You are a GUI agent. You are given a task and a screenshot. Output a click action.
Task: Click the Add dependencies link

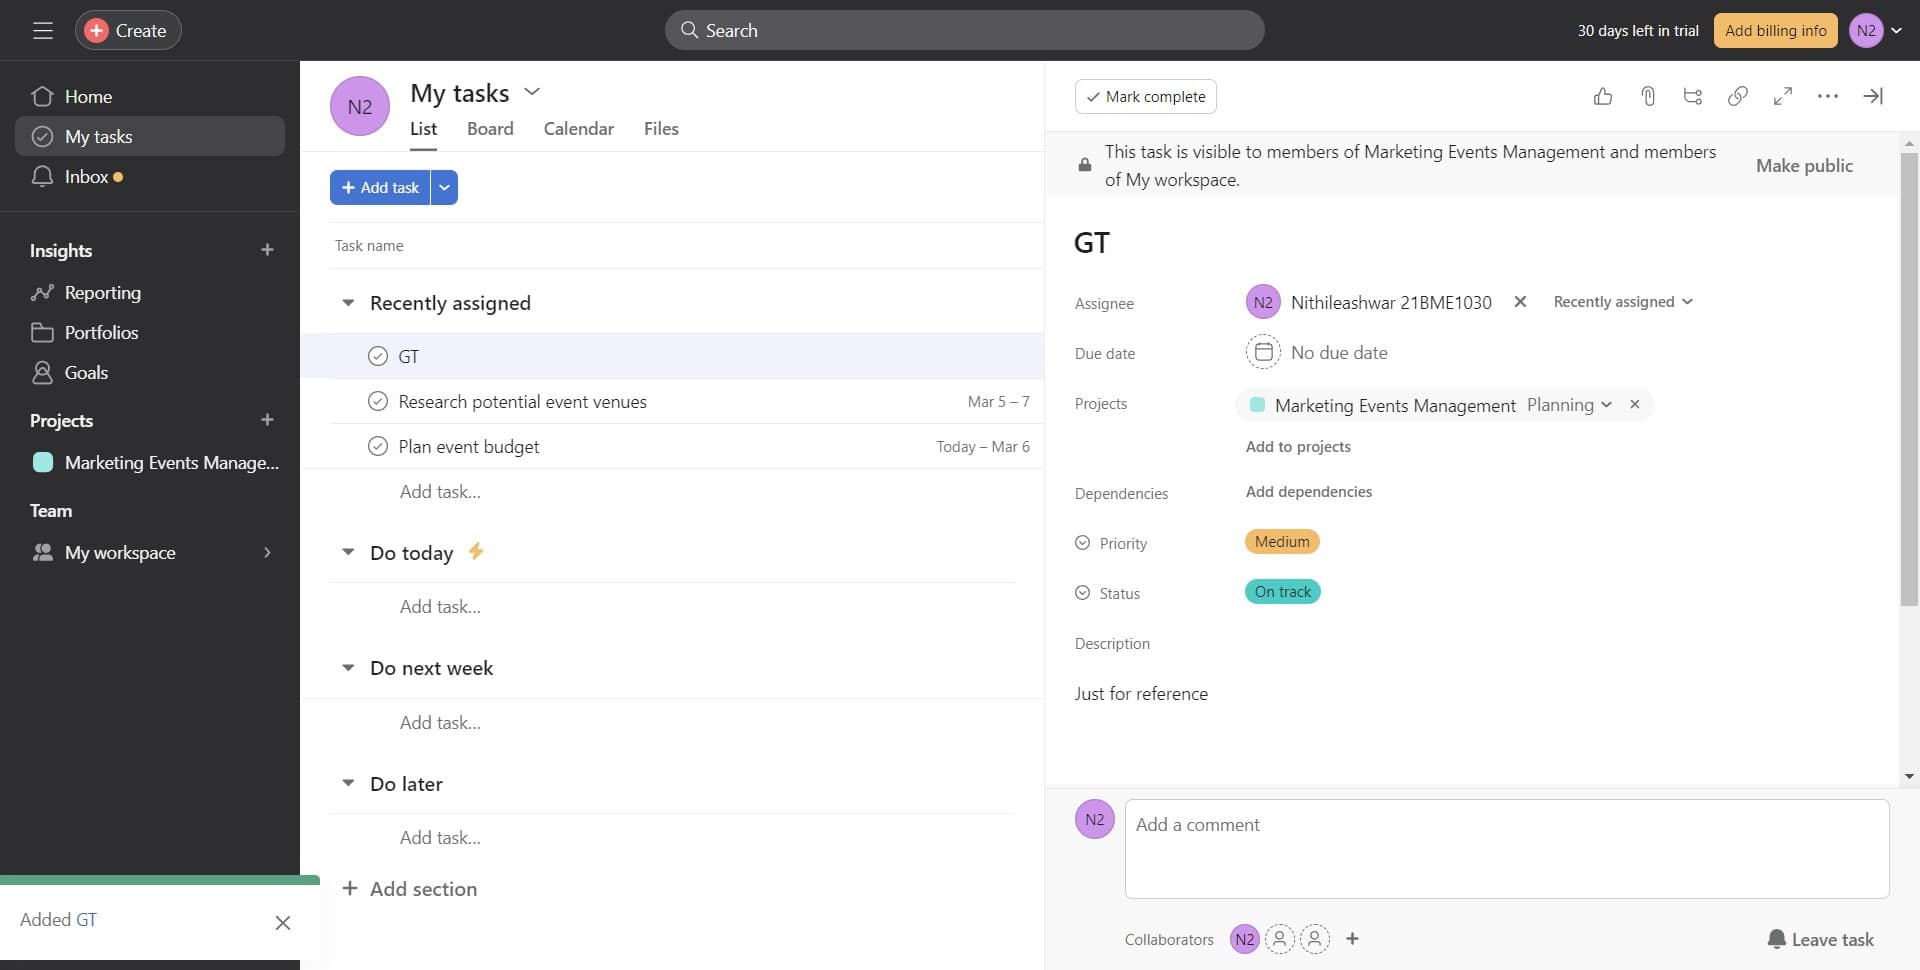point(1308,492)
